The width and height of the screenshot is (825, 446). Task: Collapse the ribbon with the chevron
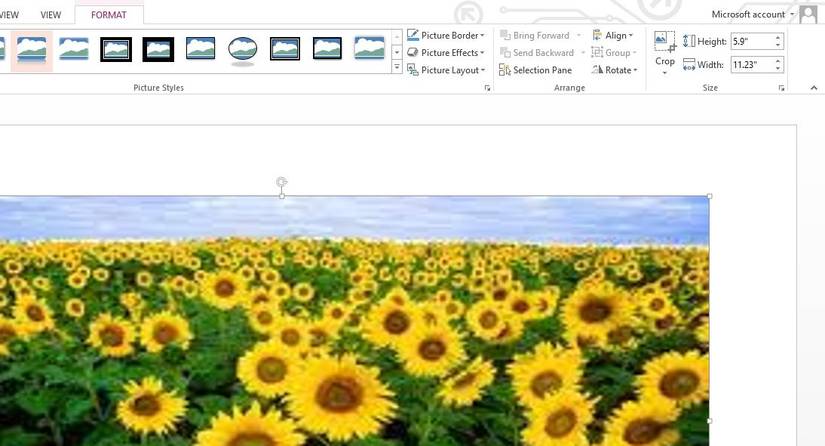click(x=814, y=88)
